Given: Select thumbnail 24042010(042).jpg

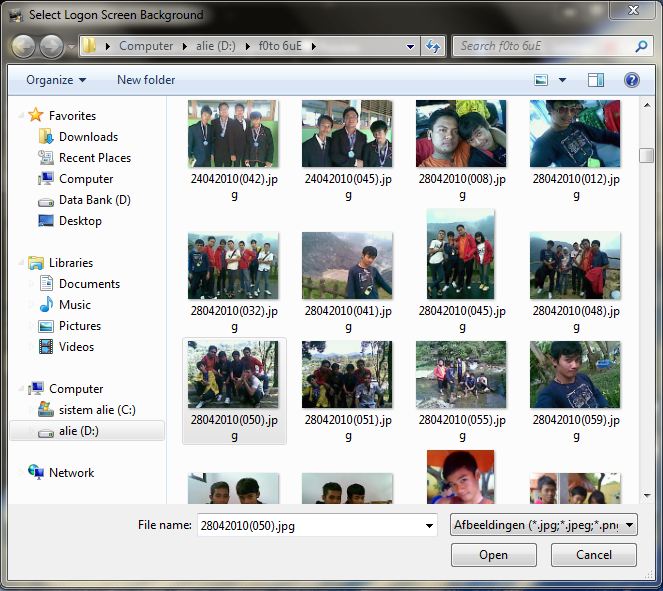Looking at the screenshot, I should coord(233,134).
